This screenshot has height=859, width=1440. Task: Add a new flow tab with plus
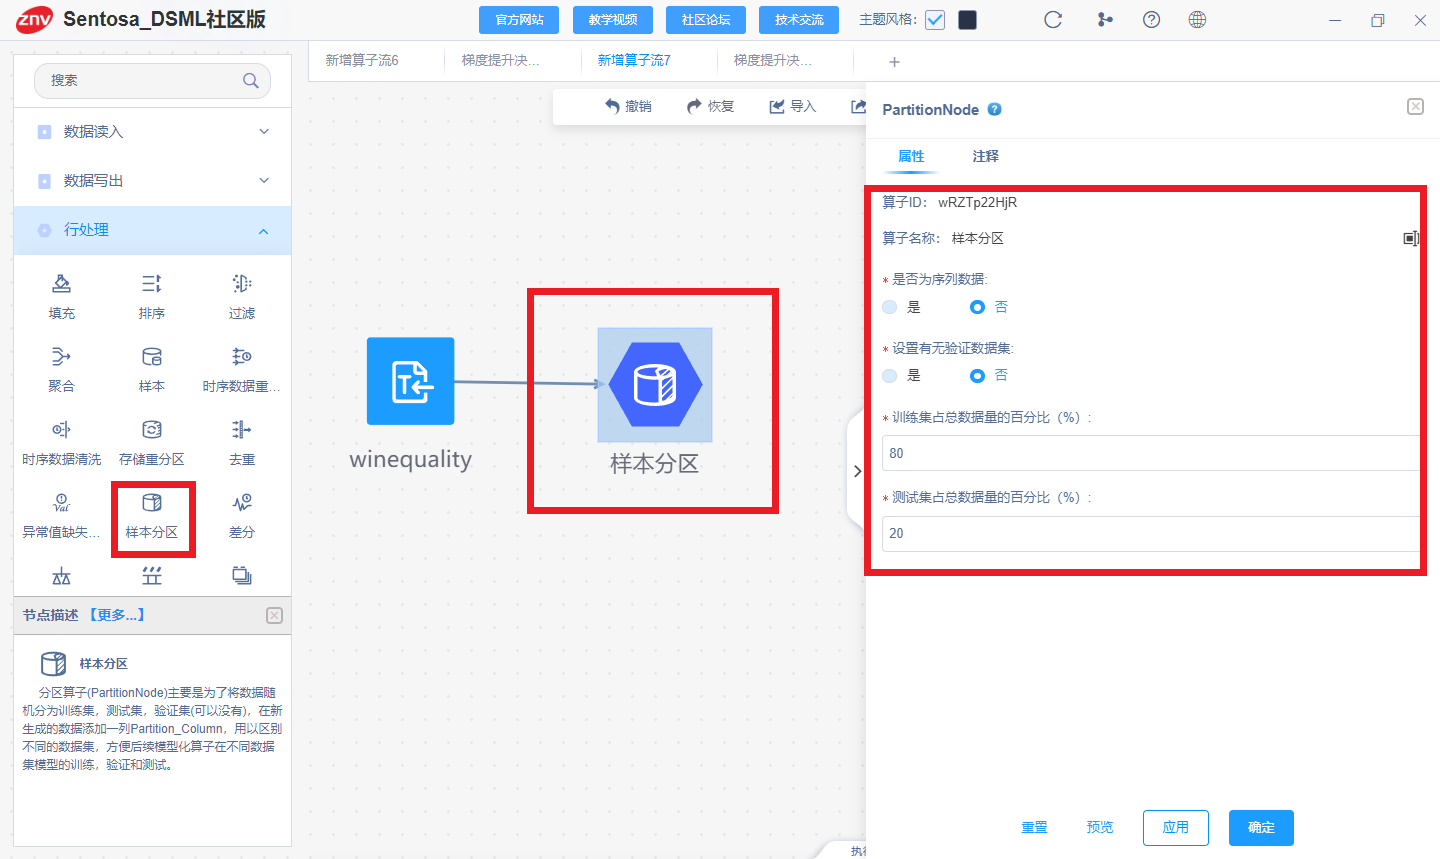894,62
